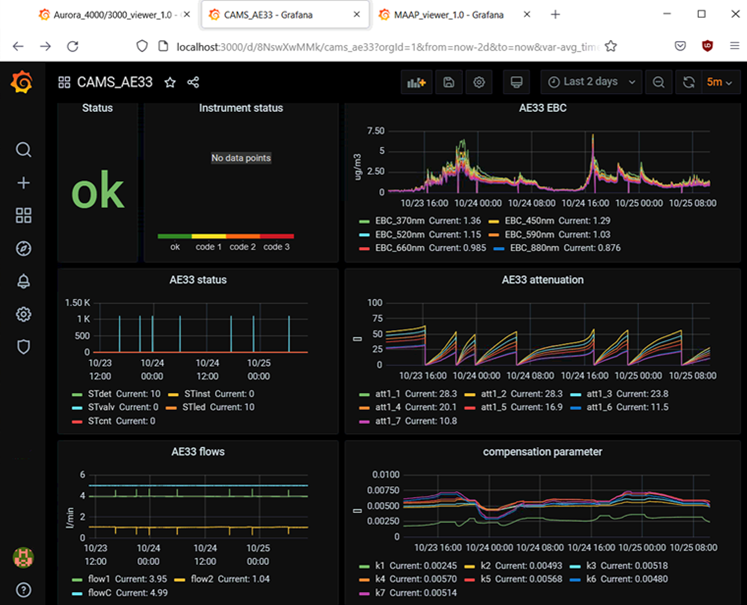Switch to Aurora_4000/3000_viewer tab
Image resolution: width=747 pixels, height=605 pixels.
[x=112, y=15]
